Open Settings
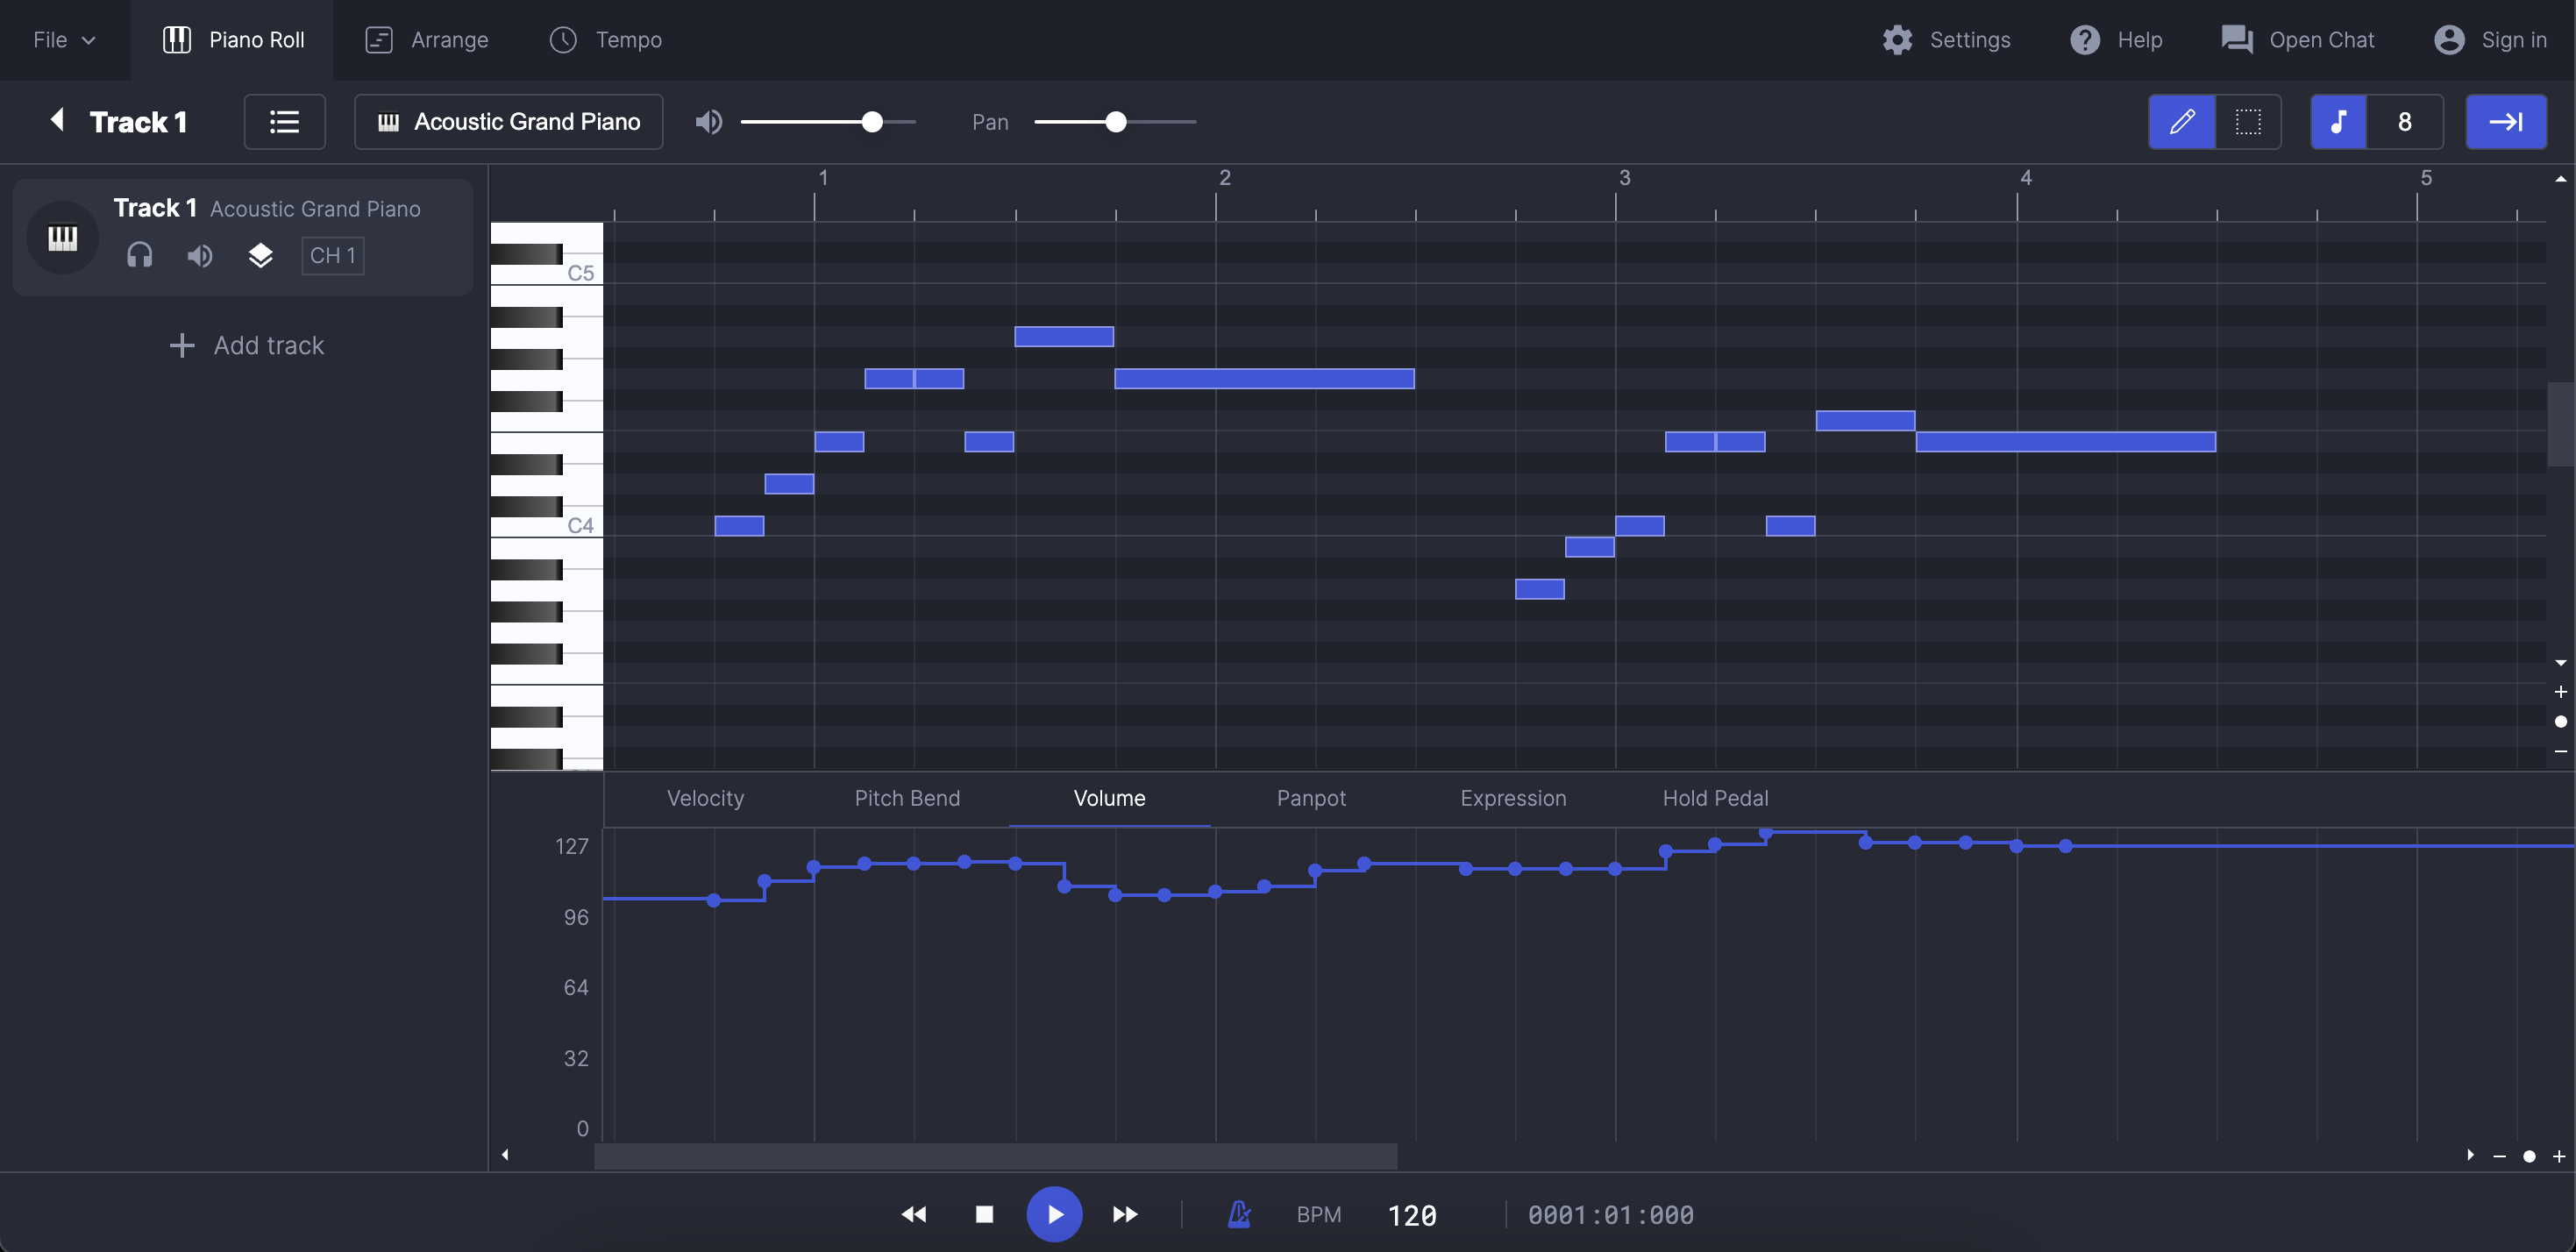The width and height of the screenshot is (2576, 1252). point(1946,40)
